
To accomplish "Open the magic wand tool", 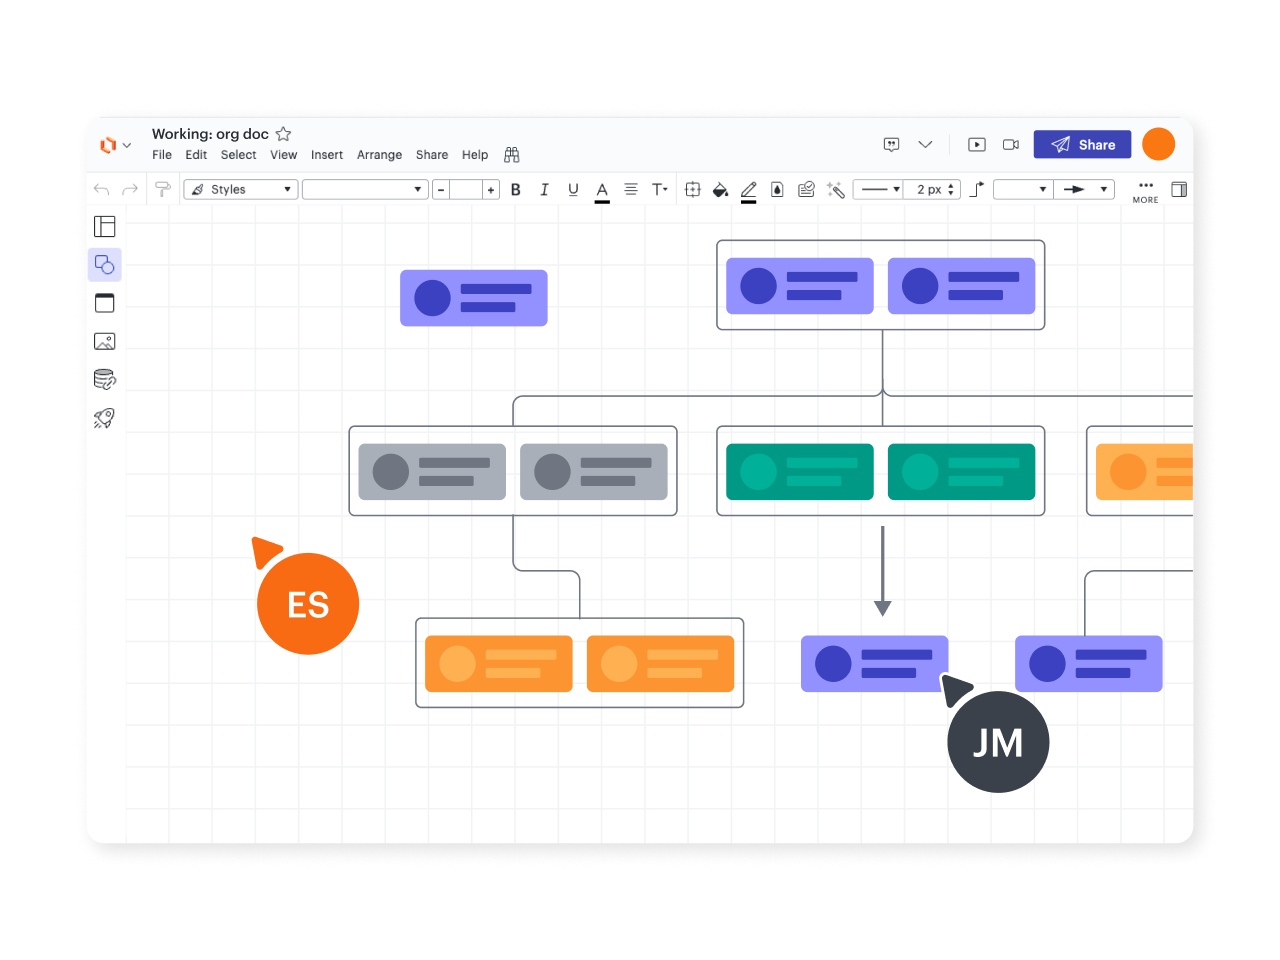I will (836, 189).
